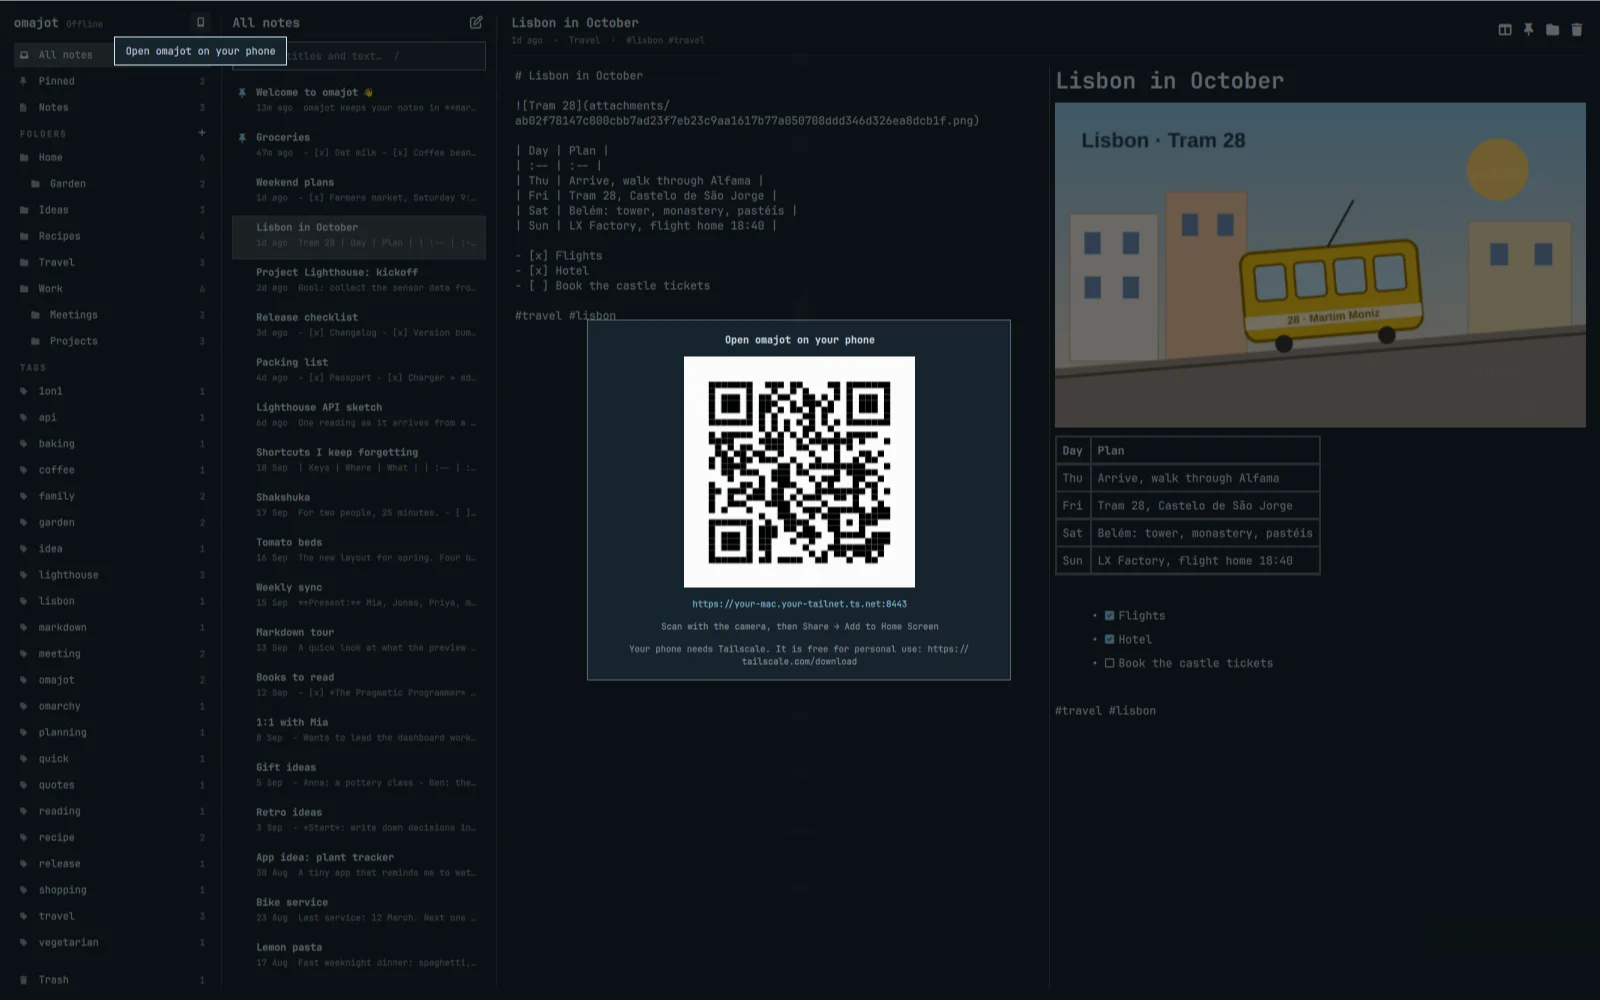Uncheck the Flights checkbox in preview
1600x1000 pixels.
coord(1109,616)
